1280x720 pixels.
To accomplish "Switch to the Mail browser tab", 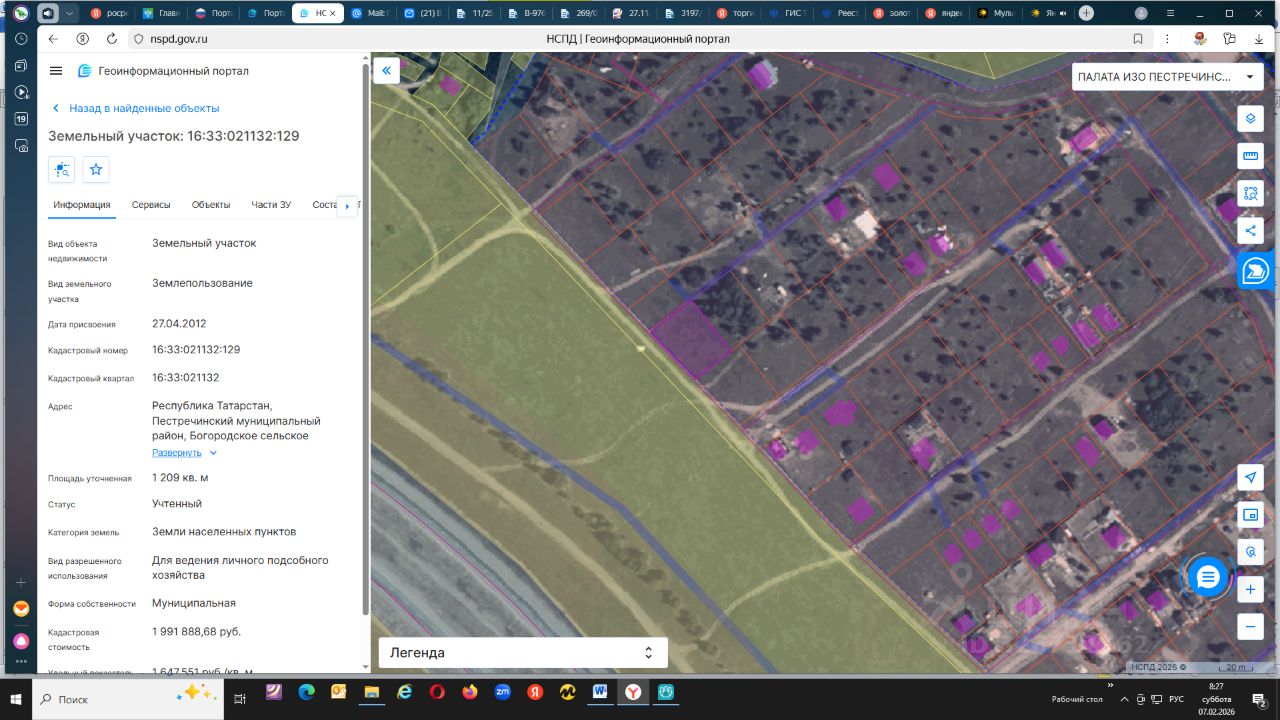I will click(371, 13).
